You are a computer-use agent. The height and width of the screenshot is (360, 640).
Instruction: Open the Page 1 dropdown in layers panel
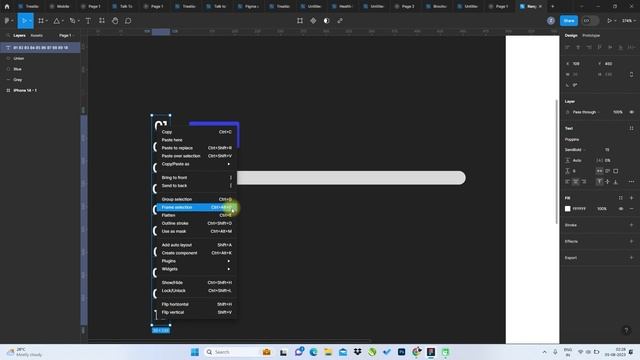point(66,36)
